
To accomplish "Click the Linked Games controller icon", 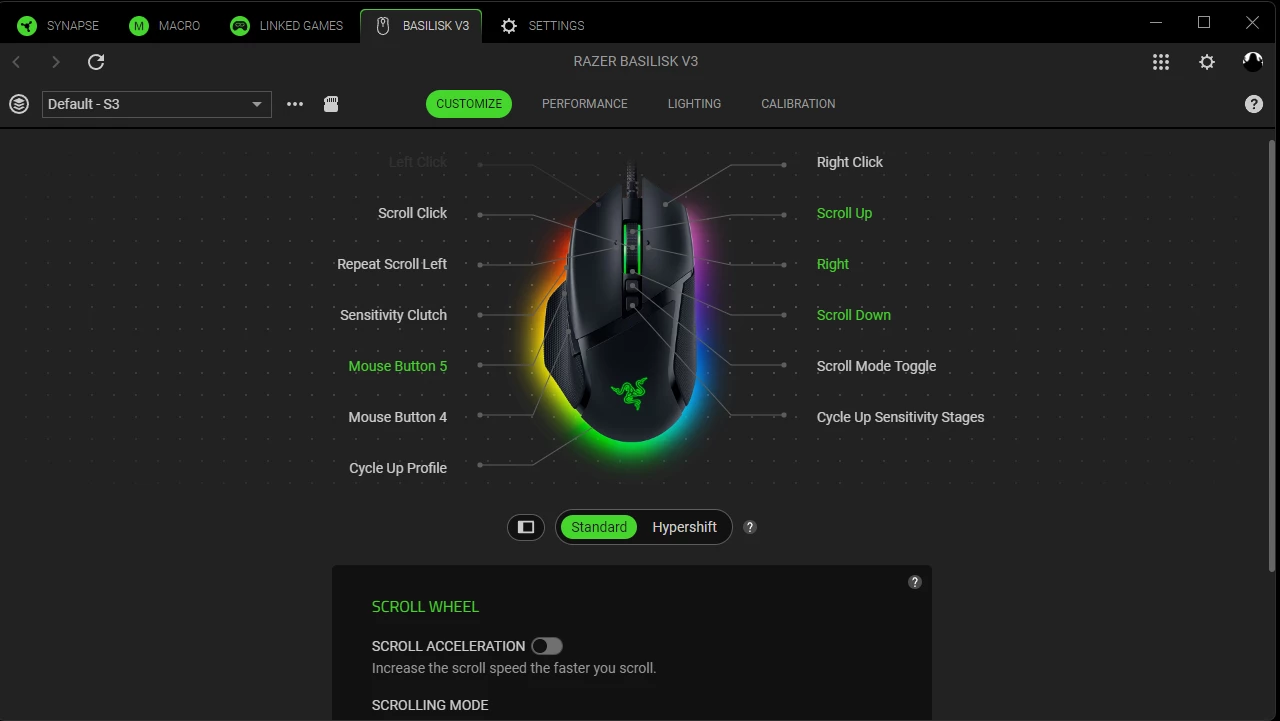I will [240, 26].
